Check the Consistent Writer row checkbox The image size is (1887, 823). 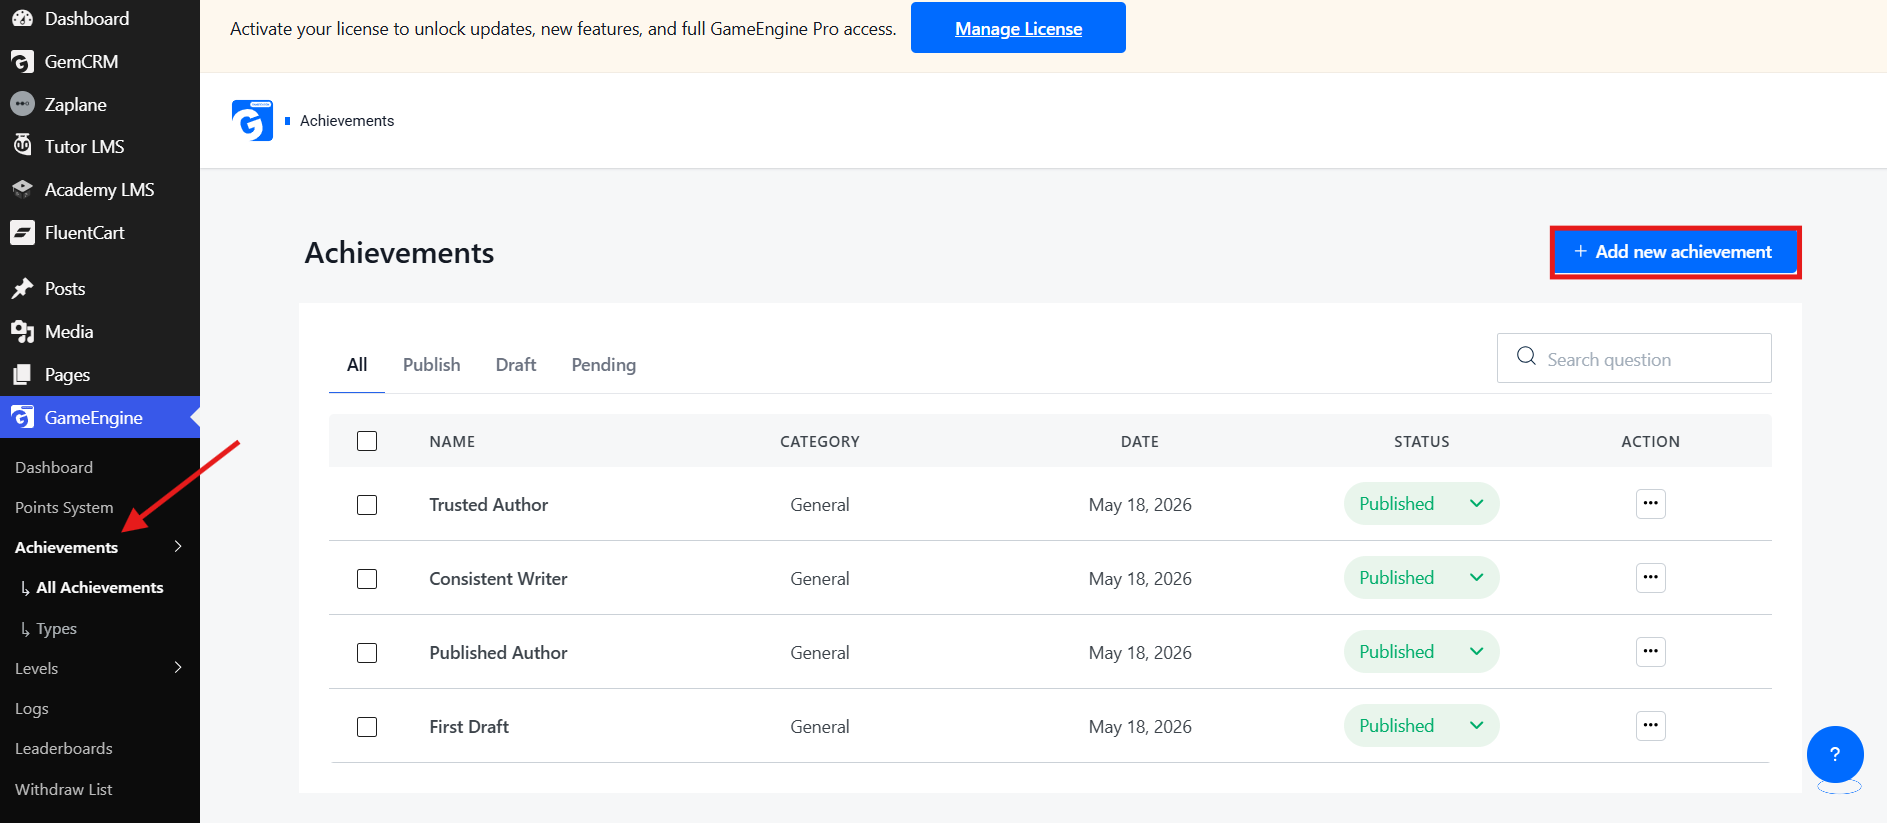pyautogui.click(x=367, y=579)
